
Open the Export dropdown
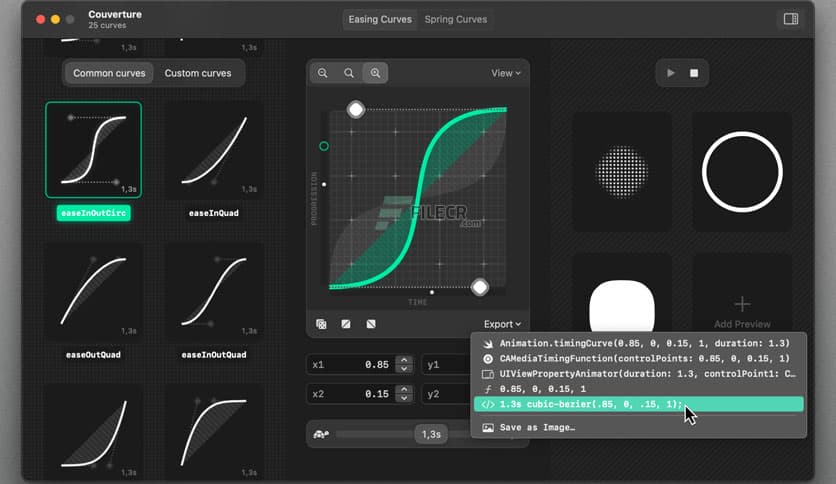502,324
